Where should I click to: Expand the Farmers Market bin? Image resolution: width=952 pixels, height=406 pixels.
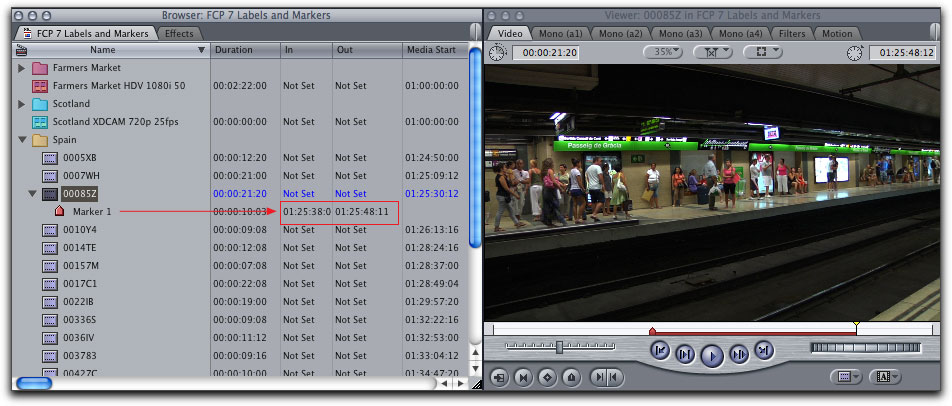tap(22, 68)
